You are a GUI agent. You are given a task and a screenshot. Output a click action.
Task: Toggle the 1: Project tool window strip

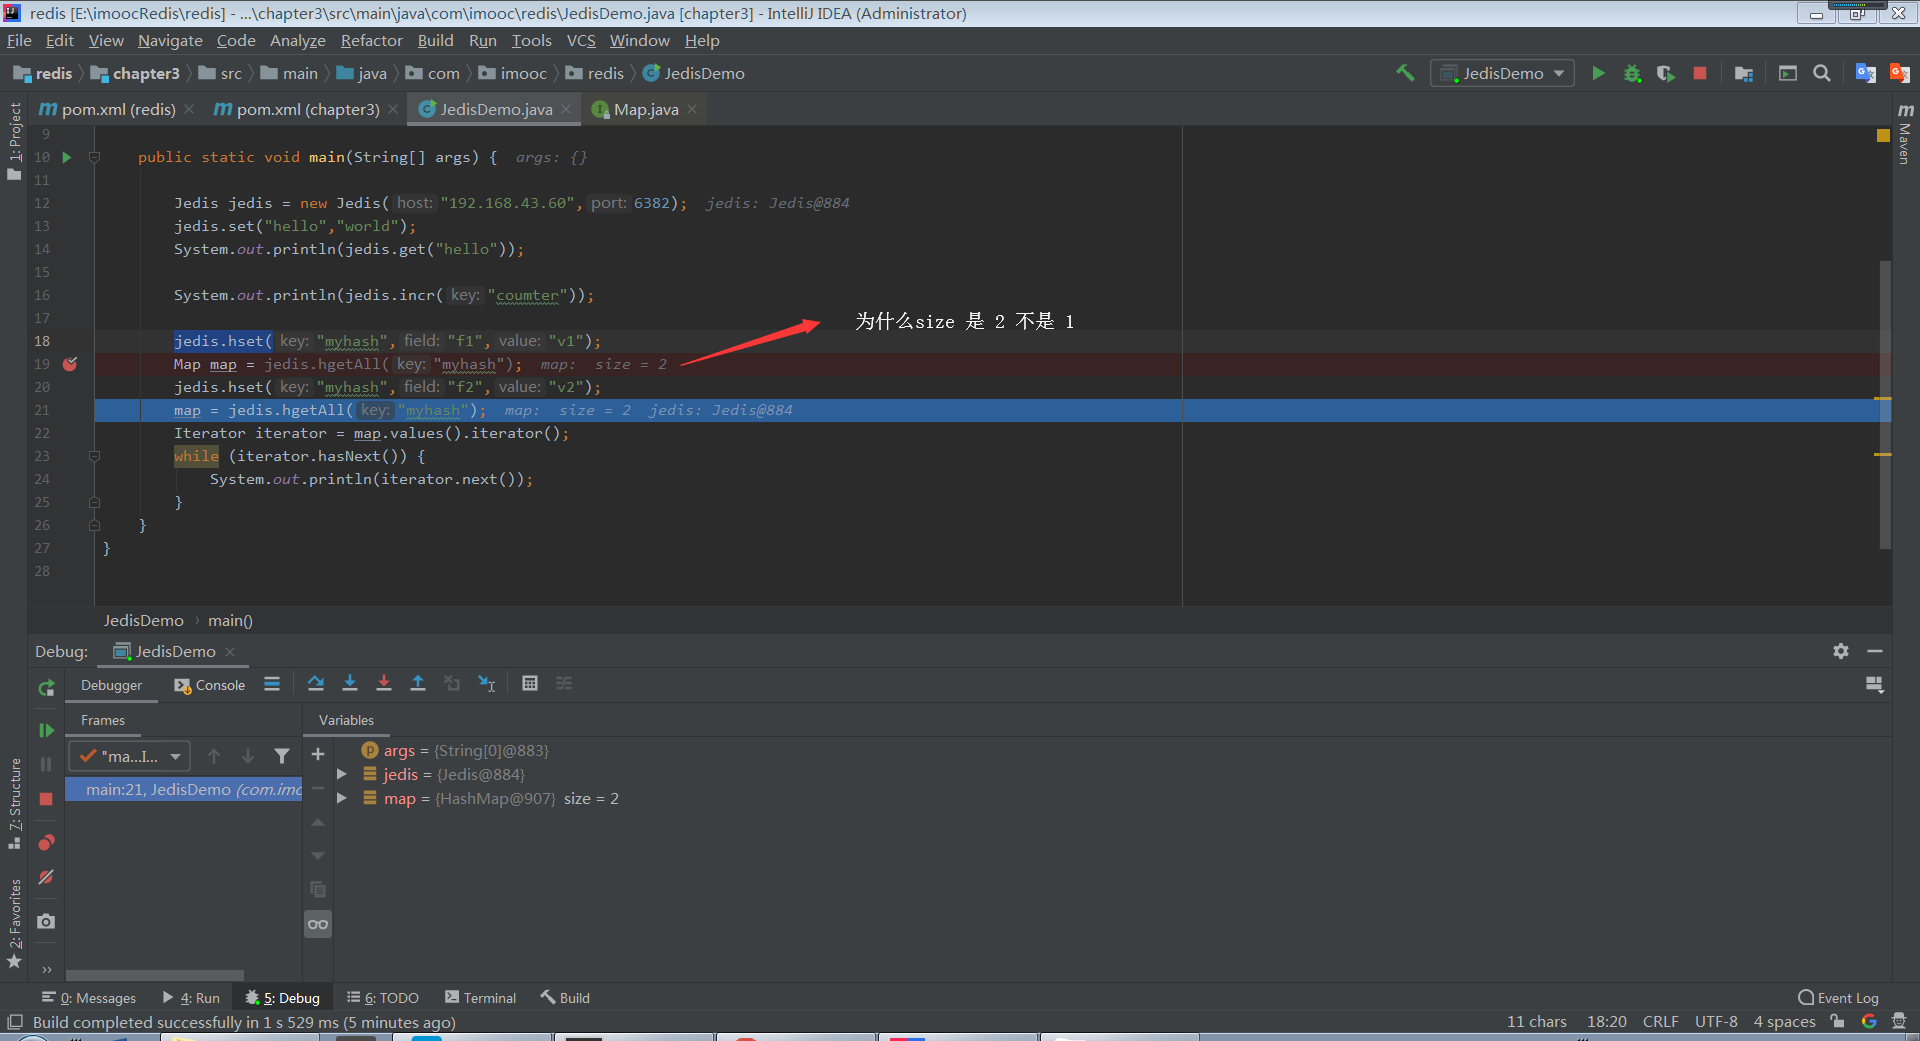[x=14, y=140]
